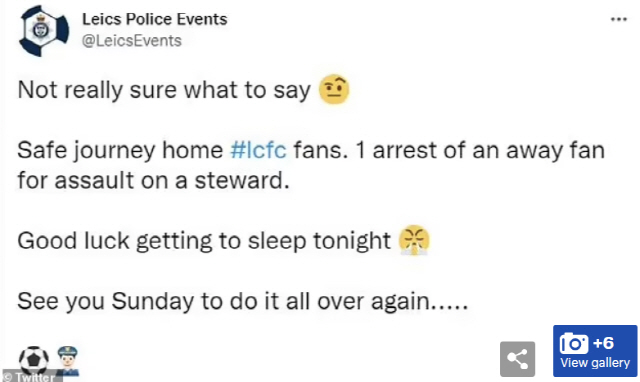640x382 pixels.
Task: Click the +6 photo count label
Action: coord(604,343)
